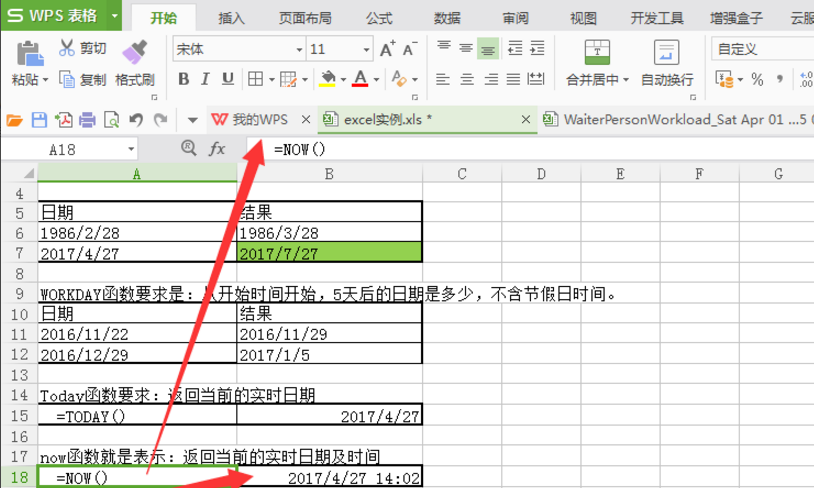
Task: Align text right horizontally
Action: [491, 79]
